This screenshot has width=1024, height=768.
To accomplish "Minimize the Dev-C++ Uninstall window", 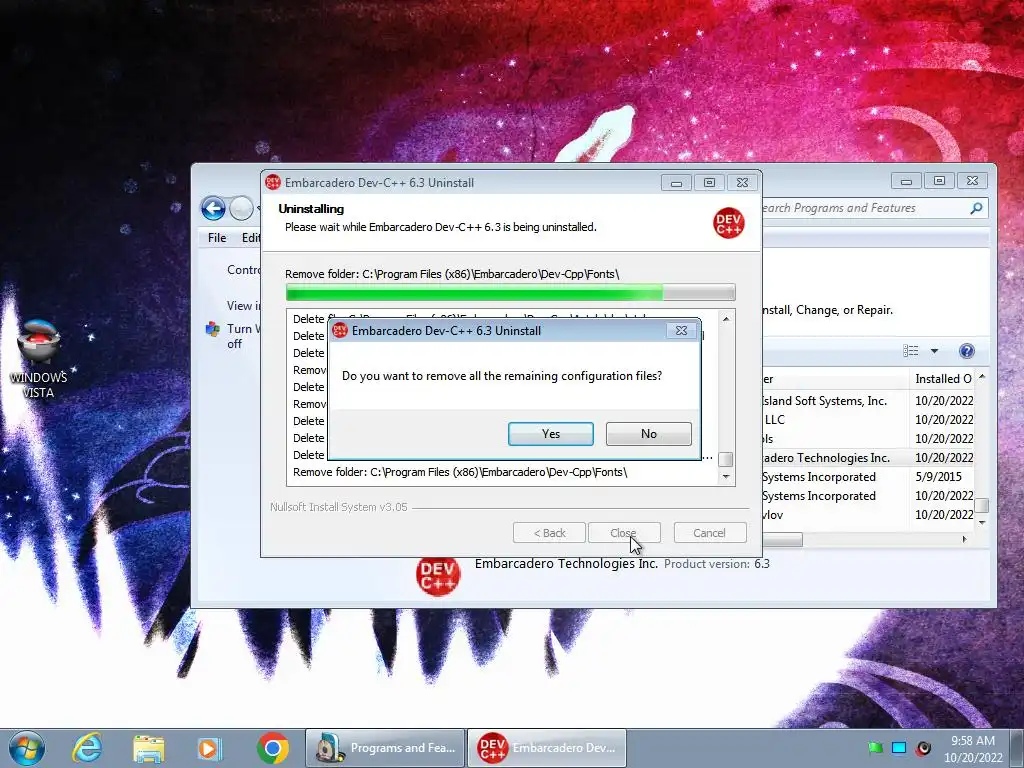I will (676, 183).
